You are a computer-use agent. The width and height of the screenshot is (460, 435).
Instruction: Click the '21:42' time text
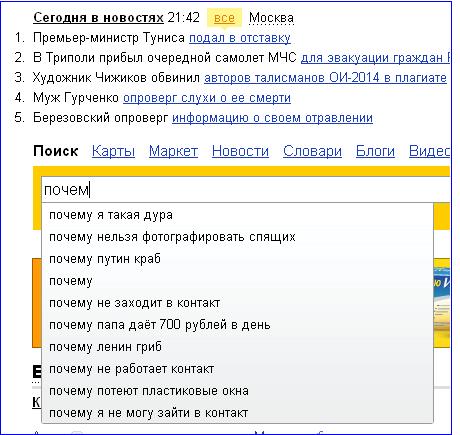(183, 18)
